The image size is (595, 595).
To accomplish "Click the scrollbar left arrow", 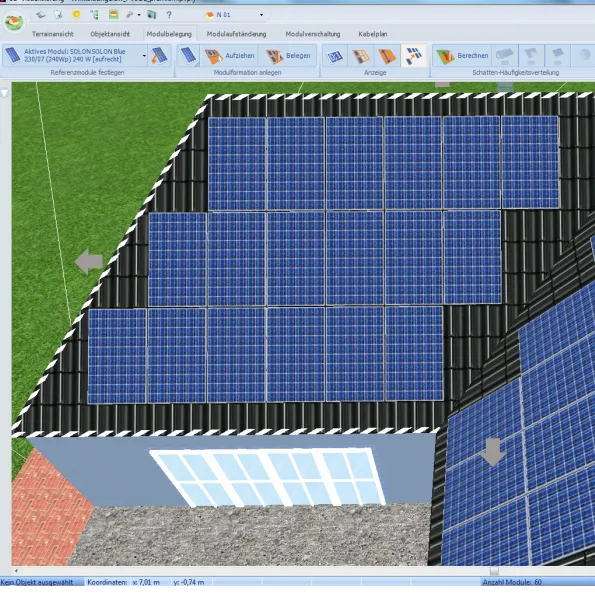I will coord(16,571).
